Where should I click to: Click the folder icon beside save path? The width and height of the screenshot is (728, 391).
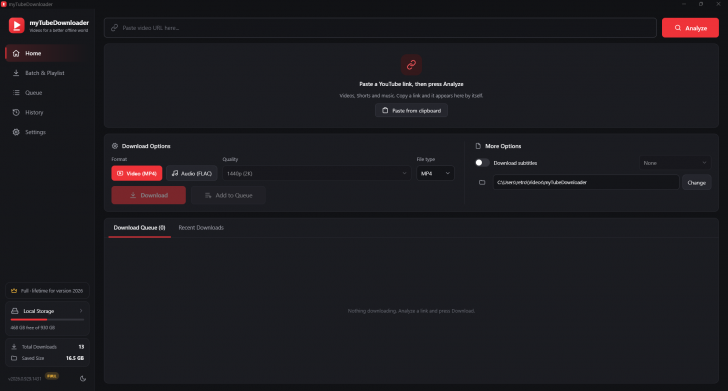[482, 182]
